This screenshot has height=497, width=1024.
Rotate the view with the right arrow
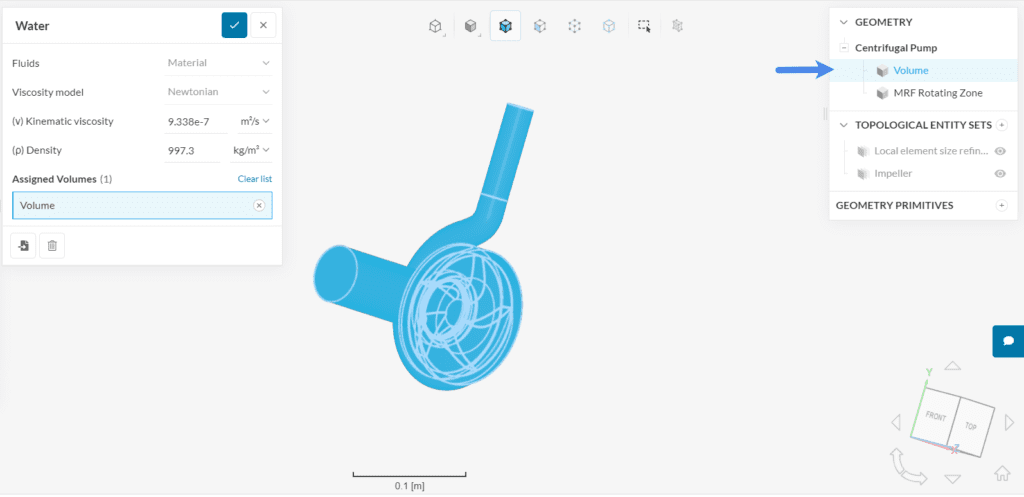click(x=1010, y=423)
